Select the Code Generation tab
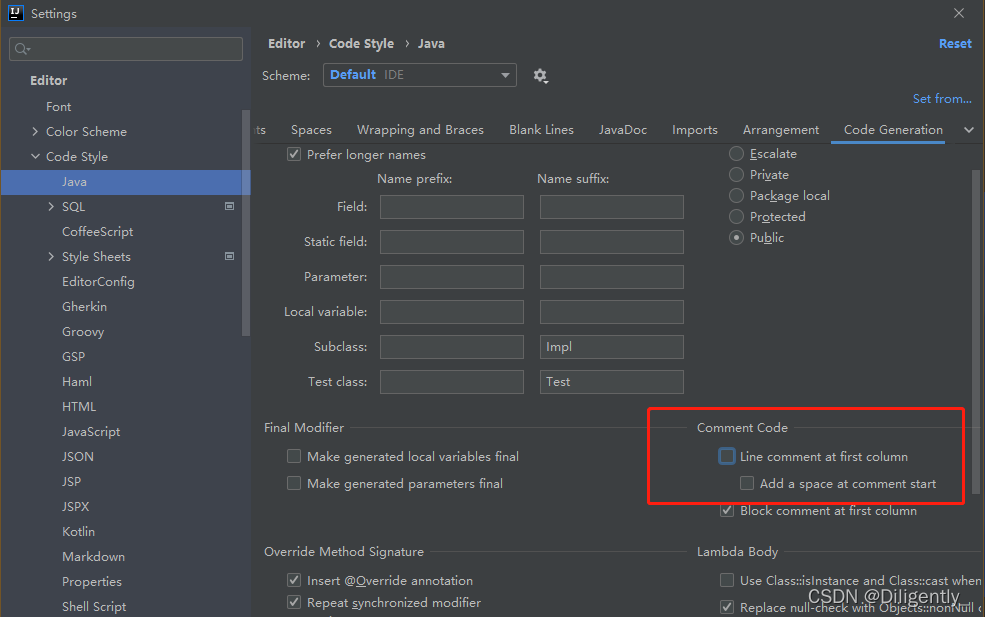The image size is (985, 617). [893, 130]
